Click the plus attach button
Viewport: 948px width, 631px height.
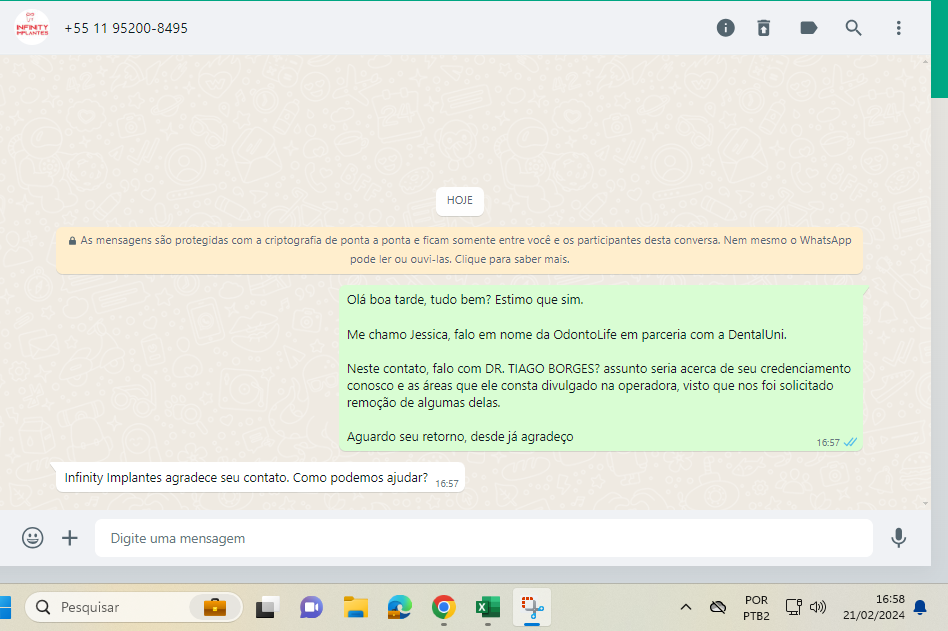(70, 537)
